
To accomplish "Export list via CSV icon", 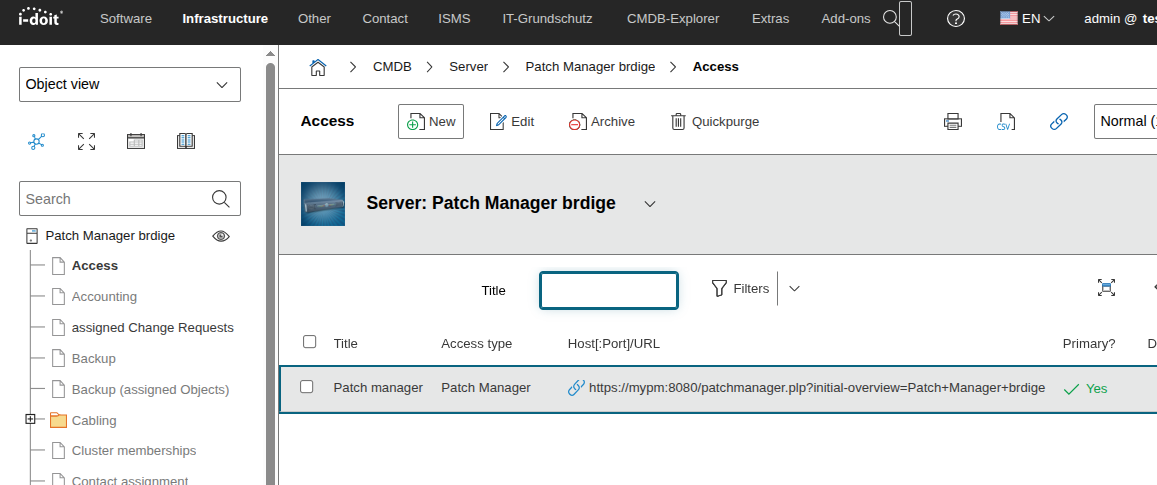I will point(1005,122).
